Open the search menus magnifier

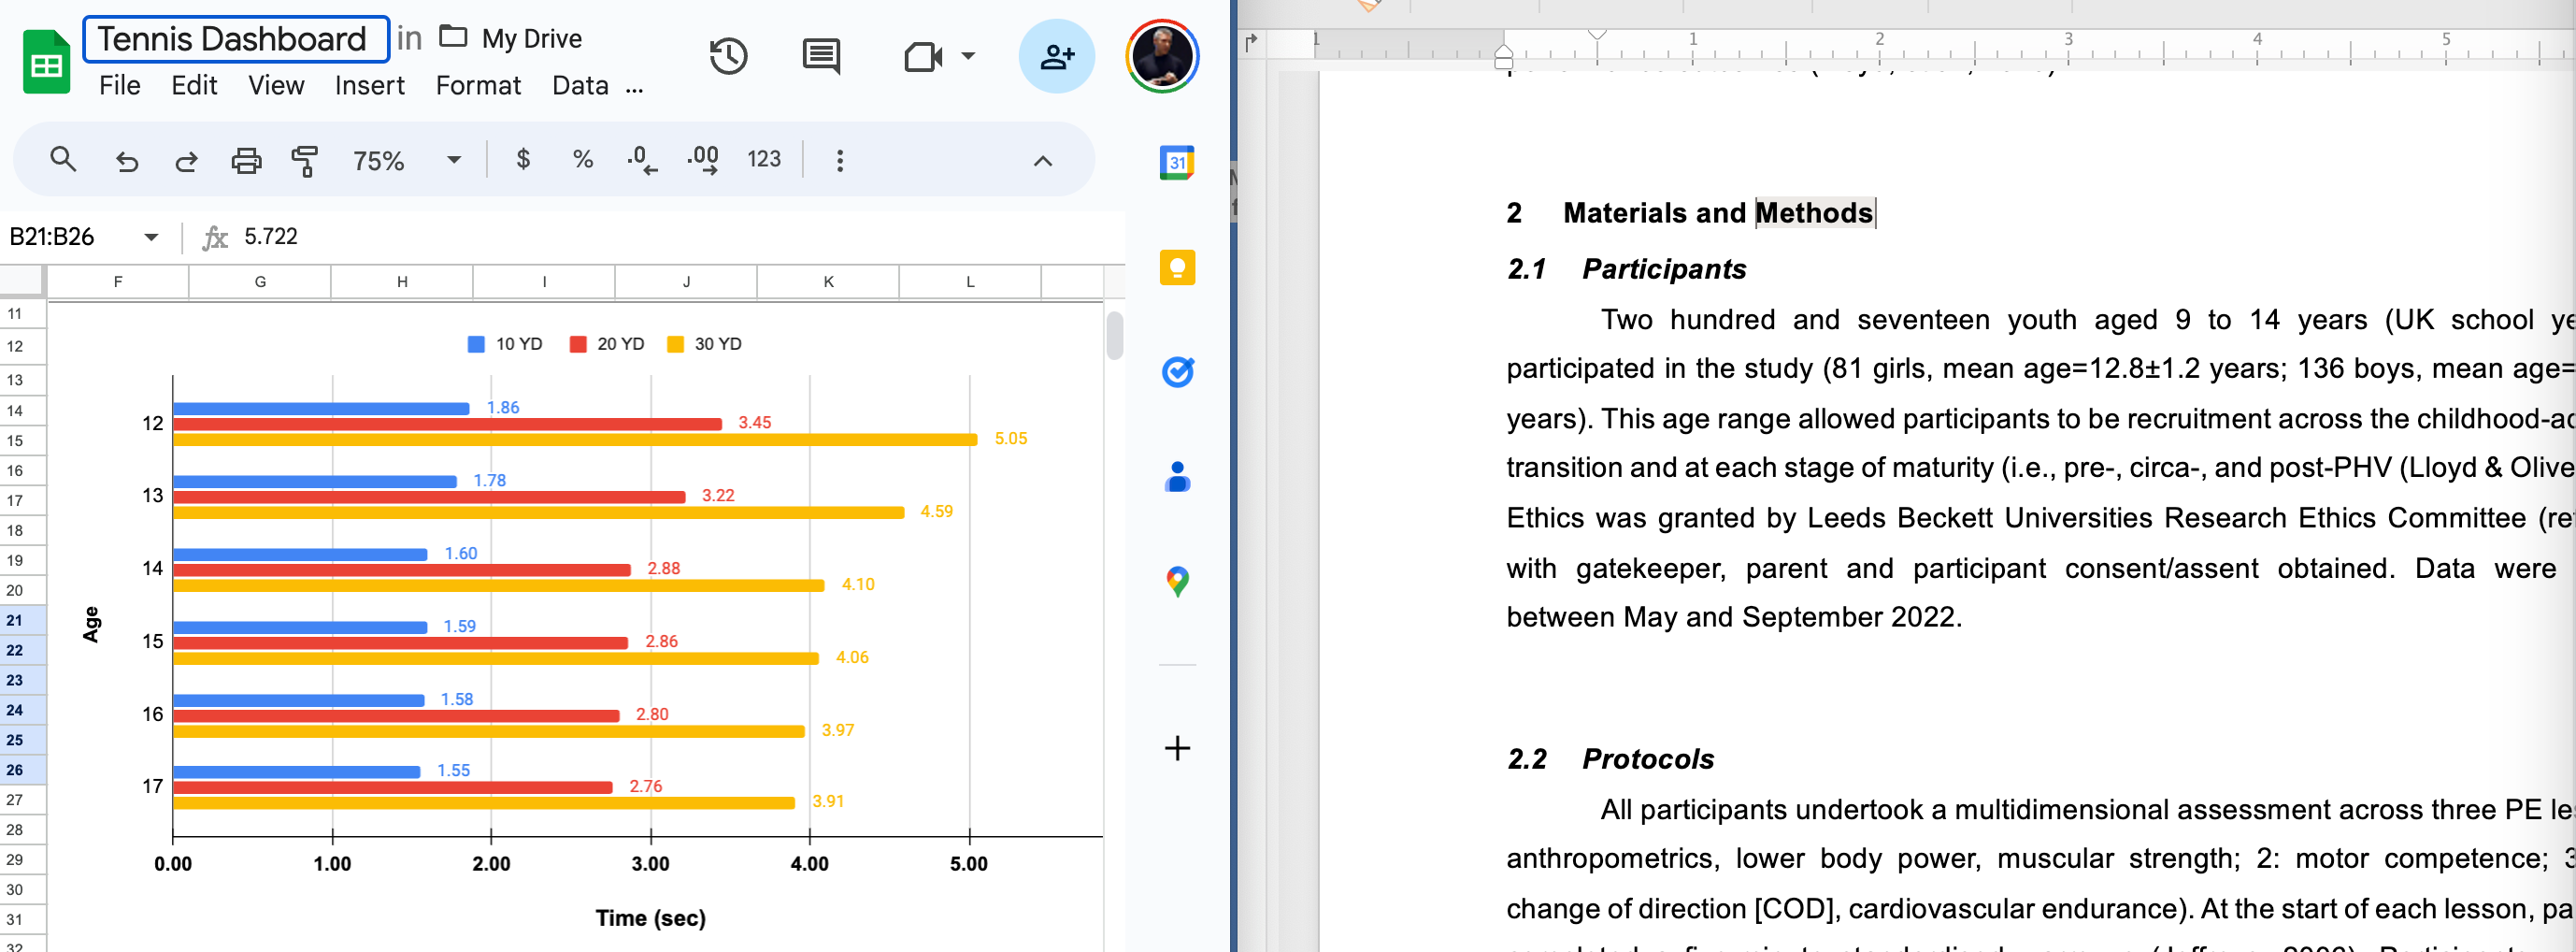point(63,159)
